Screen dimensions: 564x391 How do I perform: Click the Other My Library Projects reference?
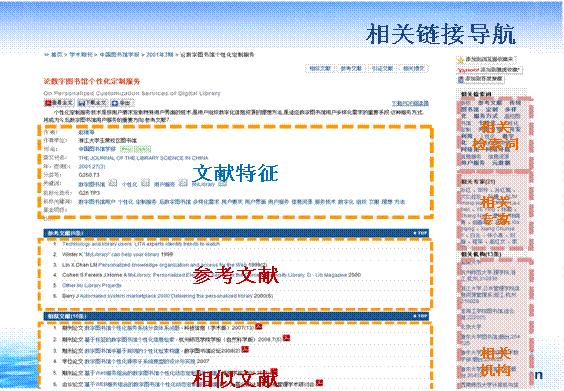[x=92, y=285]
